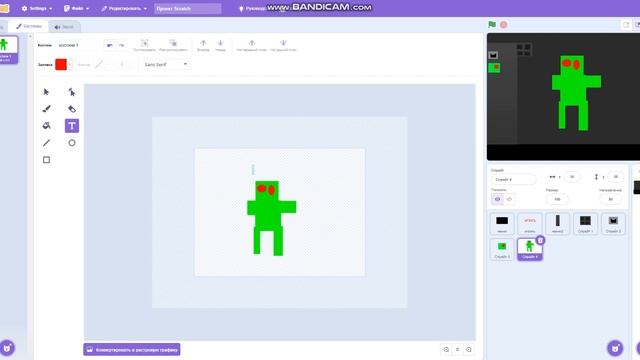This screenshot has height=360, width=640.
Task: Select the Circle tool
Action: (72, 143)
